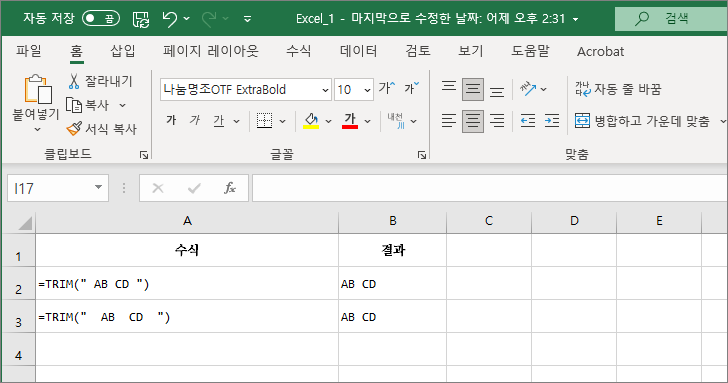Open the Undo history dropdown arrow
This screenshot has width=728, height=383.
pos(187,19)
